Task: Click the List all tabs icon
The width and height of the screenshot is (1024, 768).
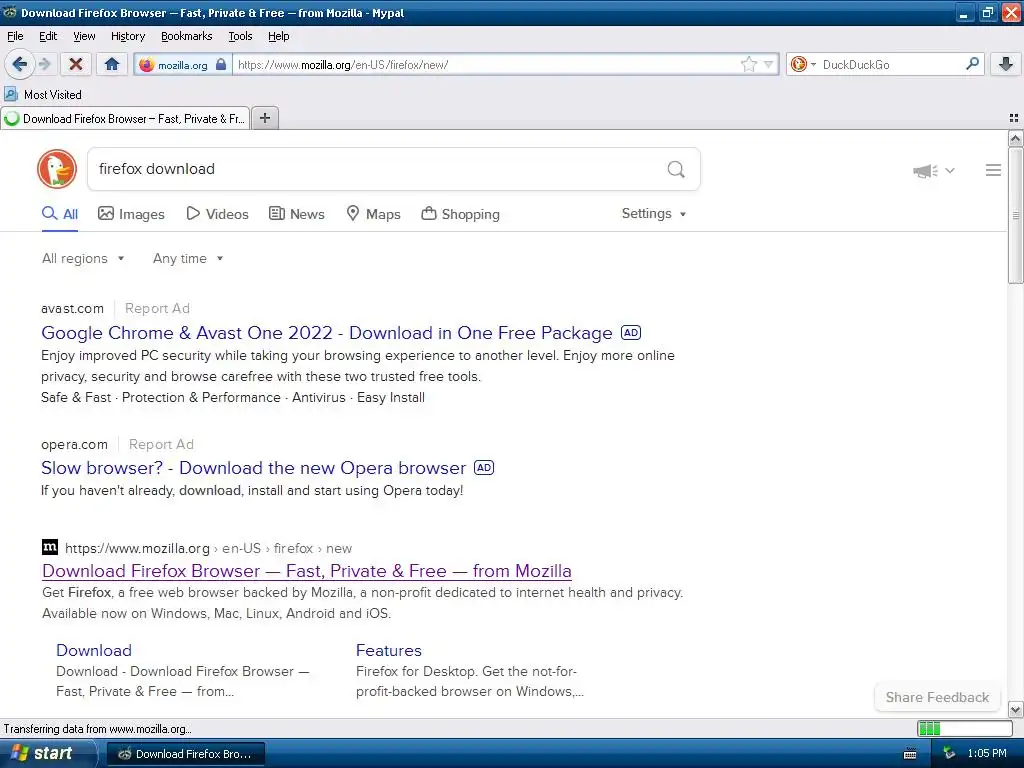Action: click(1014, 118)
